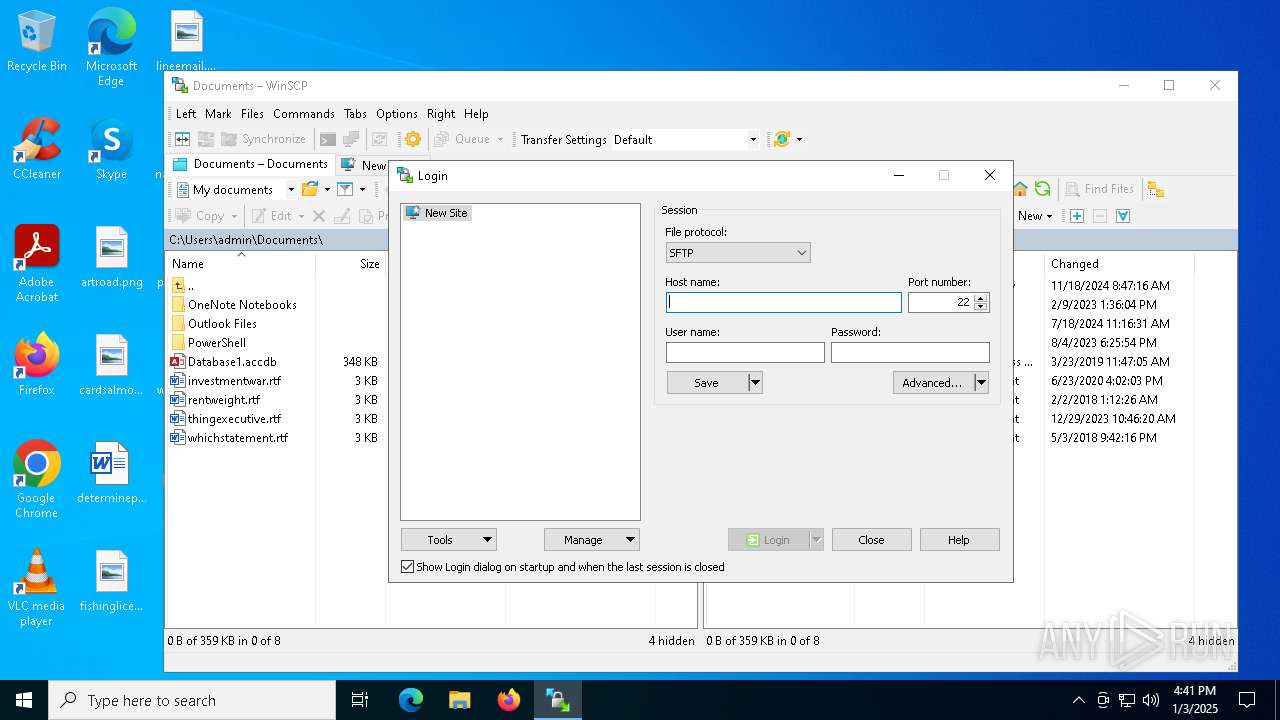Open the File protocol SFTP dropdown

tap(738, 253)
